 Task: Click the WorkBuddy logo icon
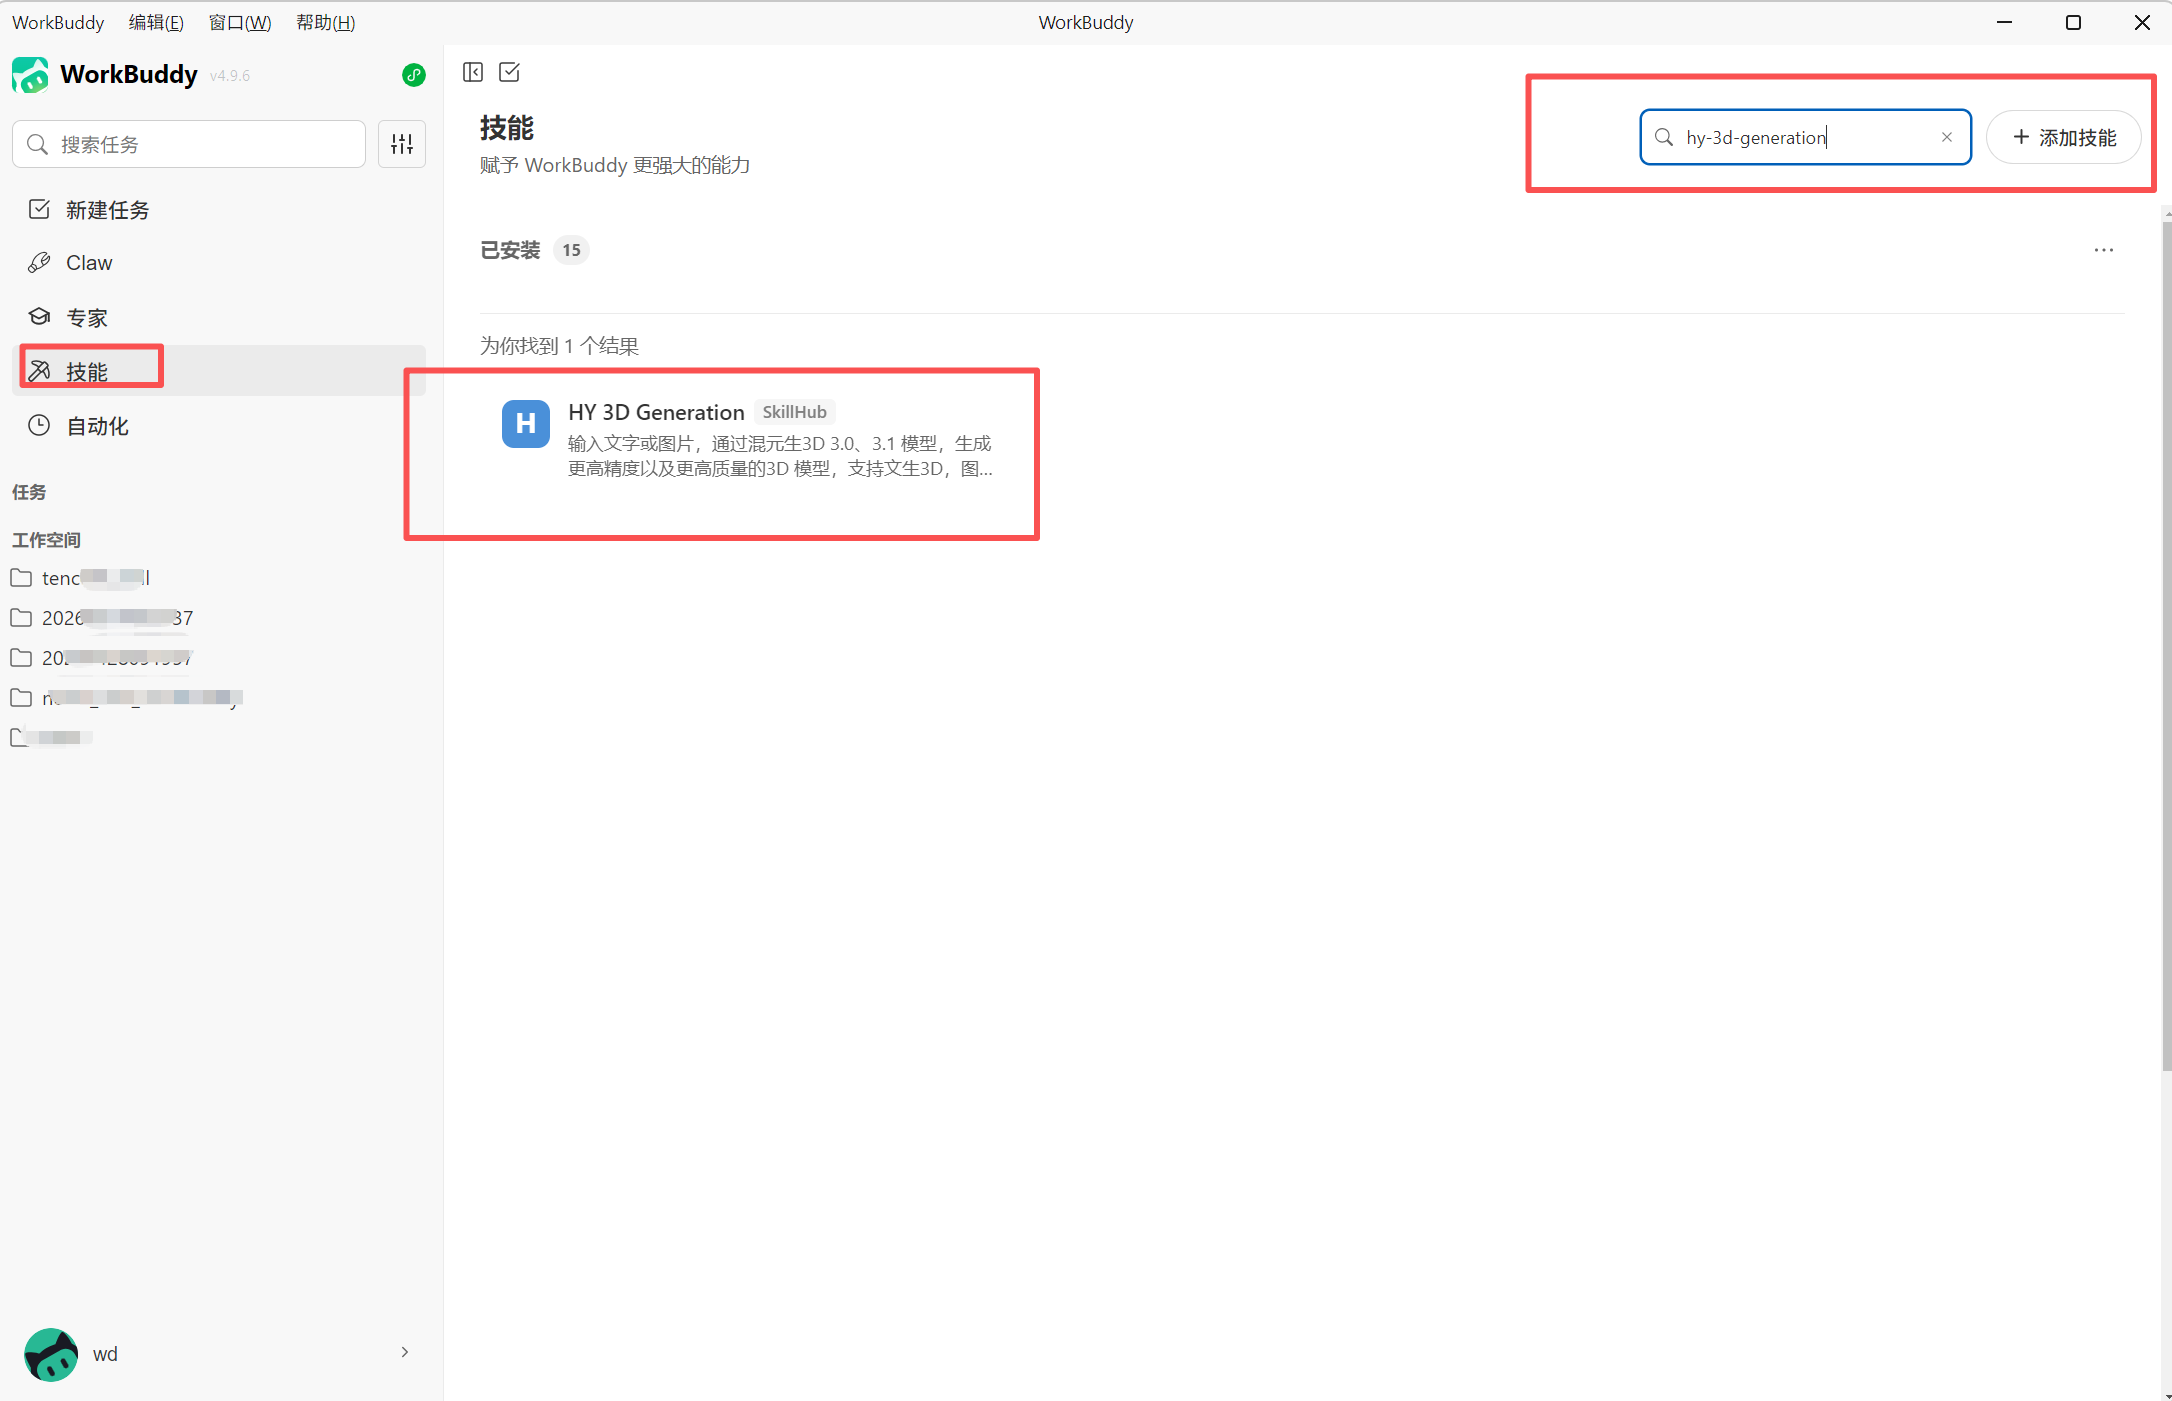point(30,75)
